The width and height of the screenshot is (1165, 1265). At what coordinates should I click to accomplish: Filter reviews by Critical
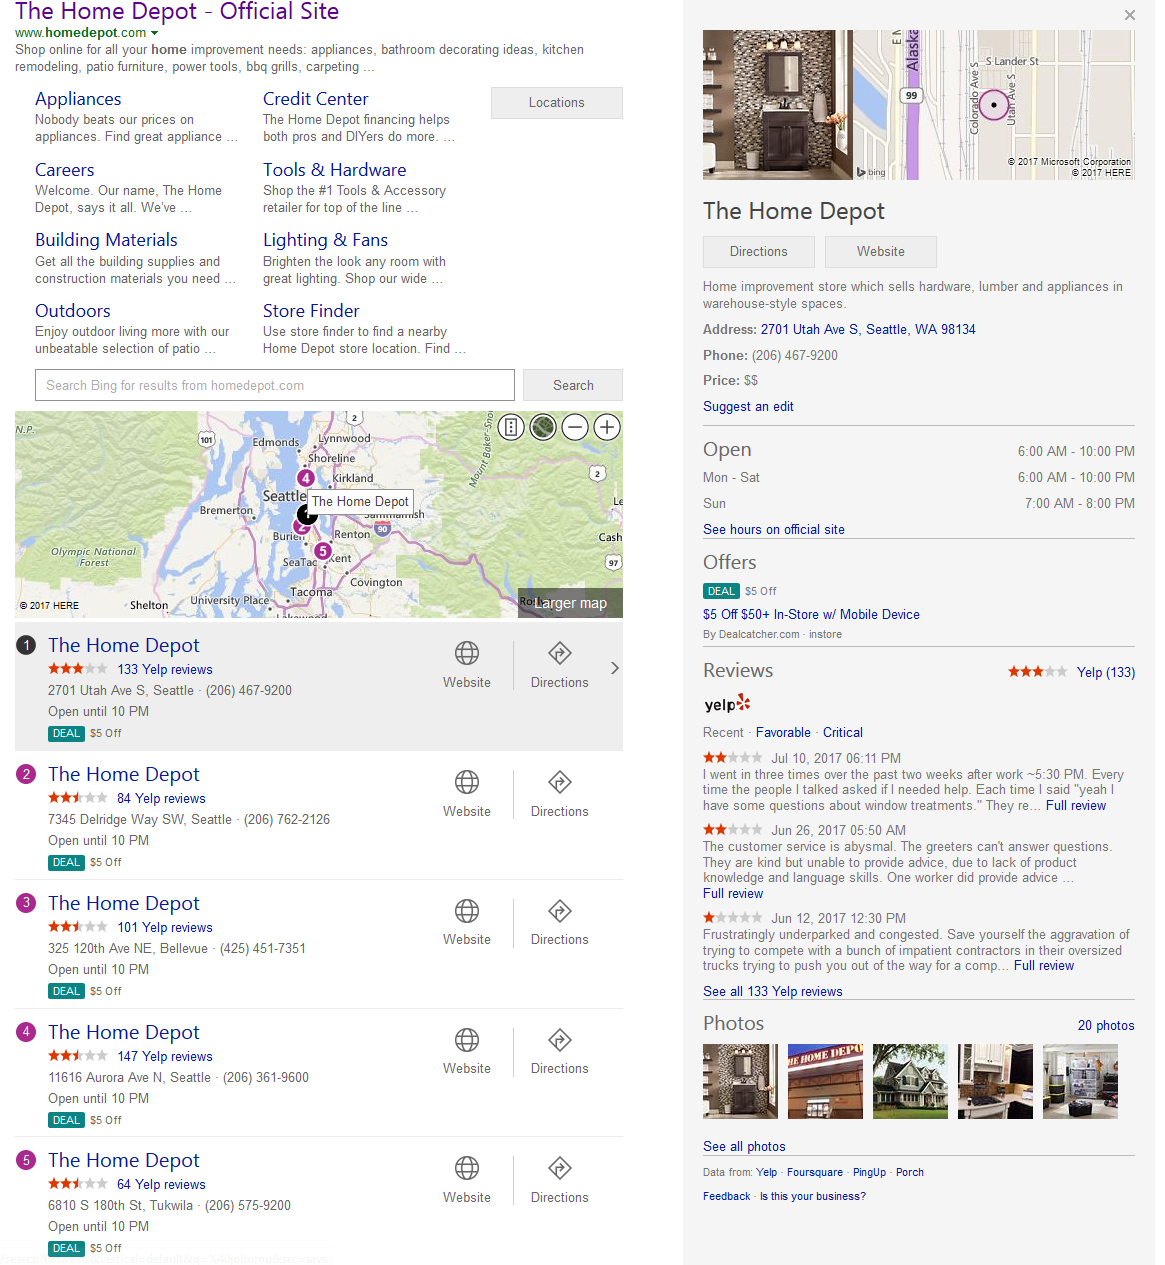click(842, 732)
